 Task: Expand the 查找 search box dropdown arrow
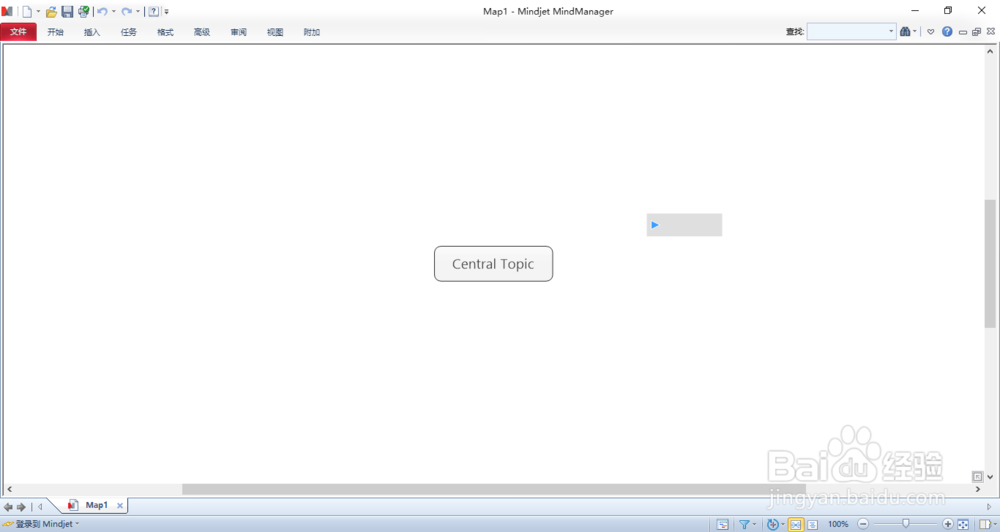coord(892,31)
